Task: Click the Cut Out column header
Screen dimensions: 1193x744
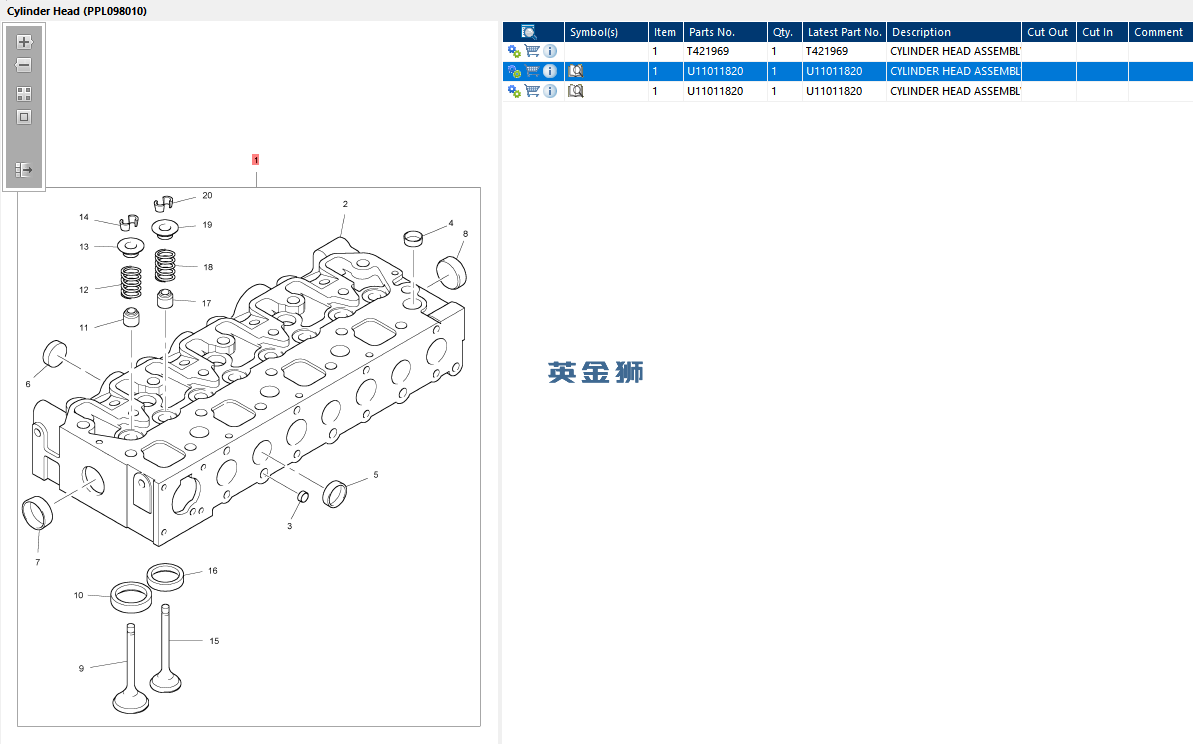Action: (x=1048, y=32)
